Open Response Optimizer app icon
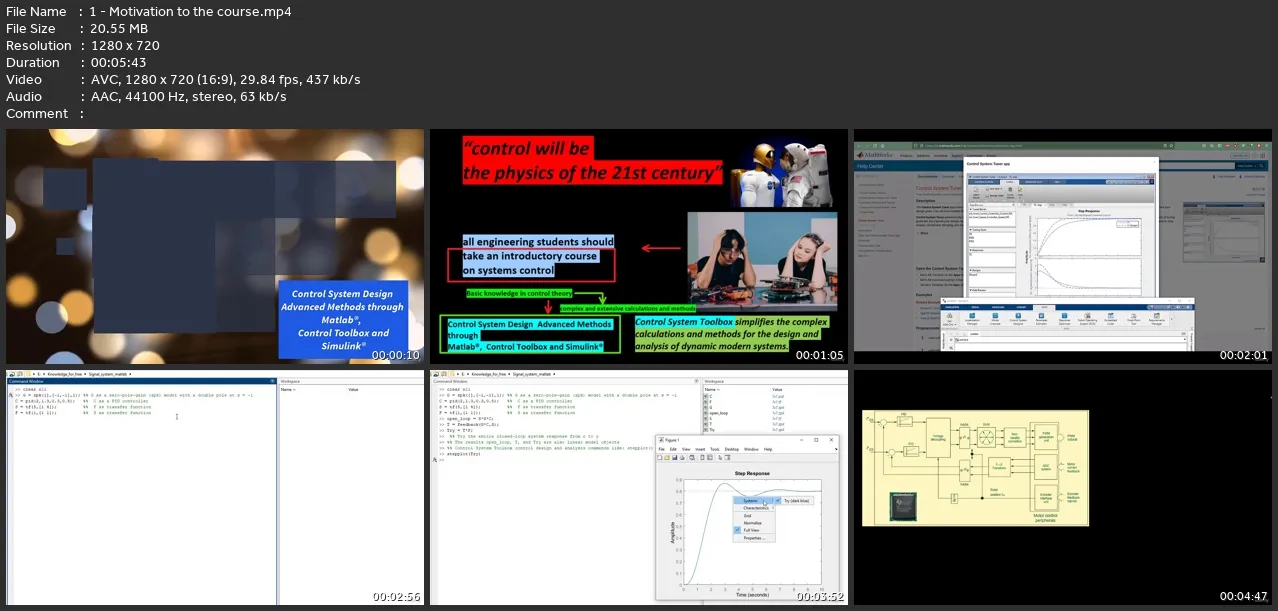 (1064, 318)
